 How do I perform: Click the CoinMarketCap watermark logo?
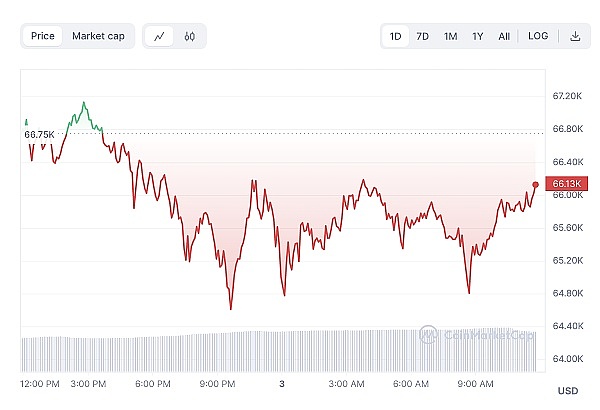(x=476, y=335)
